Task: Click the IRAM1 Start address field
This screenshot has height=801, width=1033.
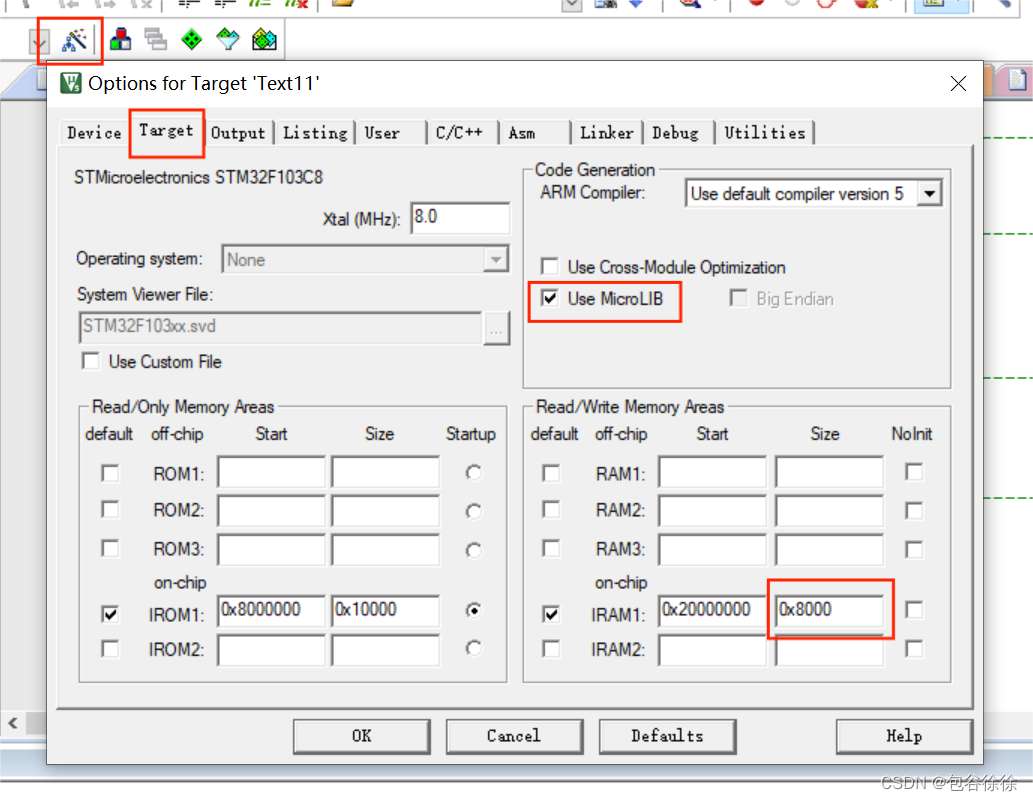Action: [713, 611]
